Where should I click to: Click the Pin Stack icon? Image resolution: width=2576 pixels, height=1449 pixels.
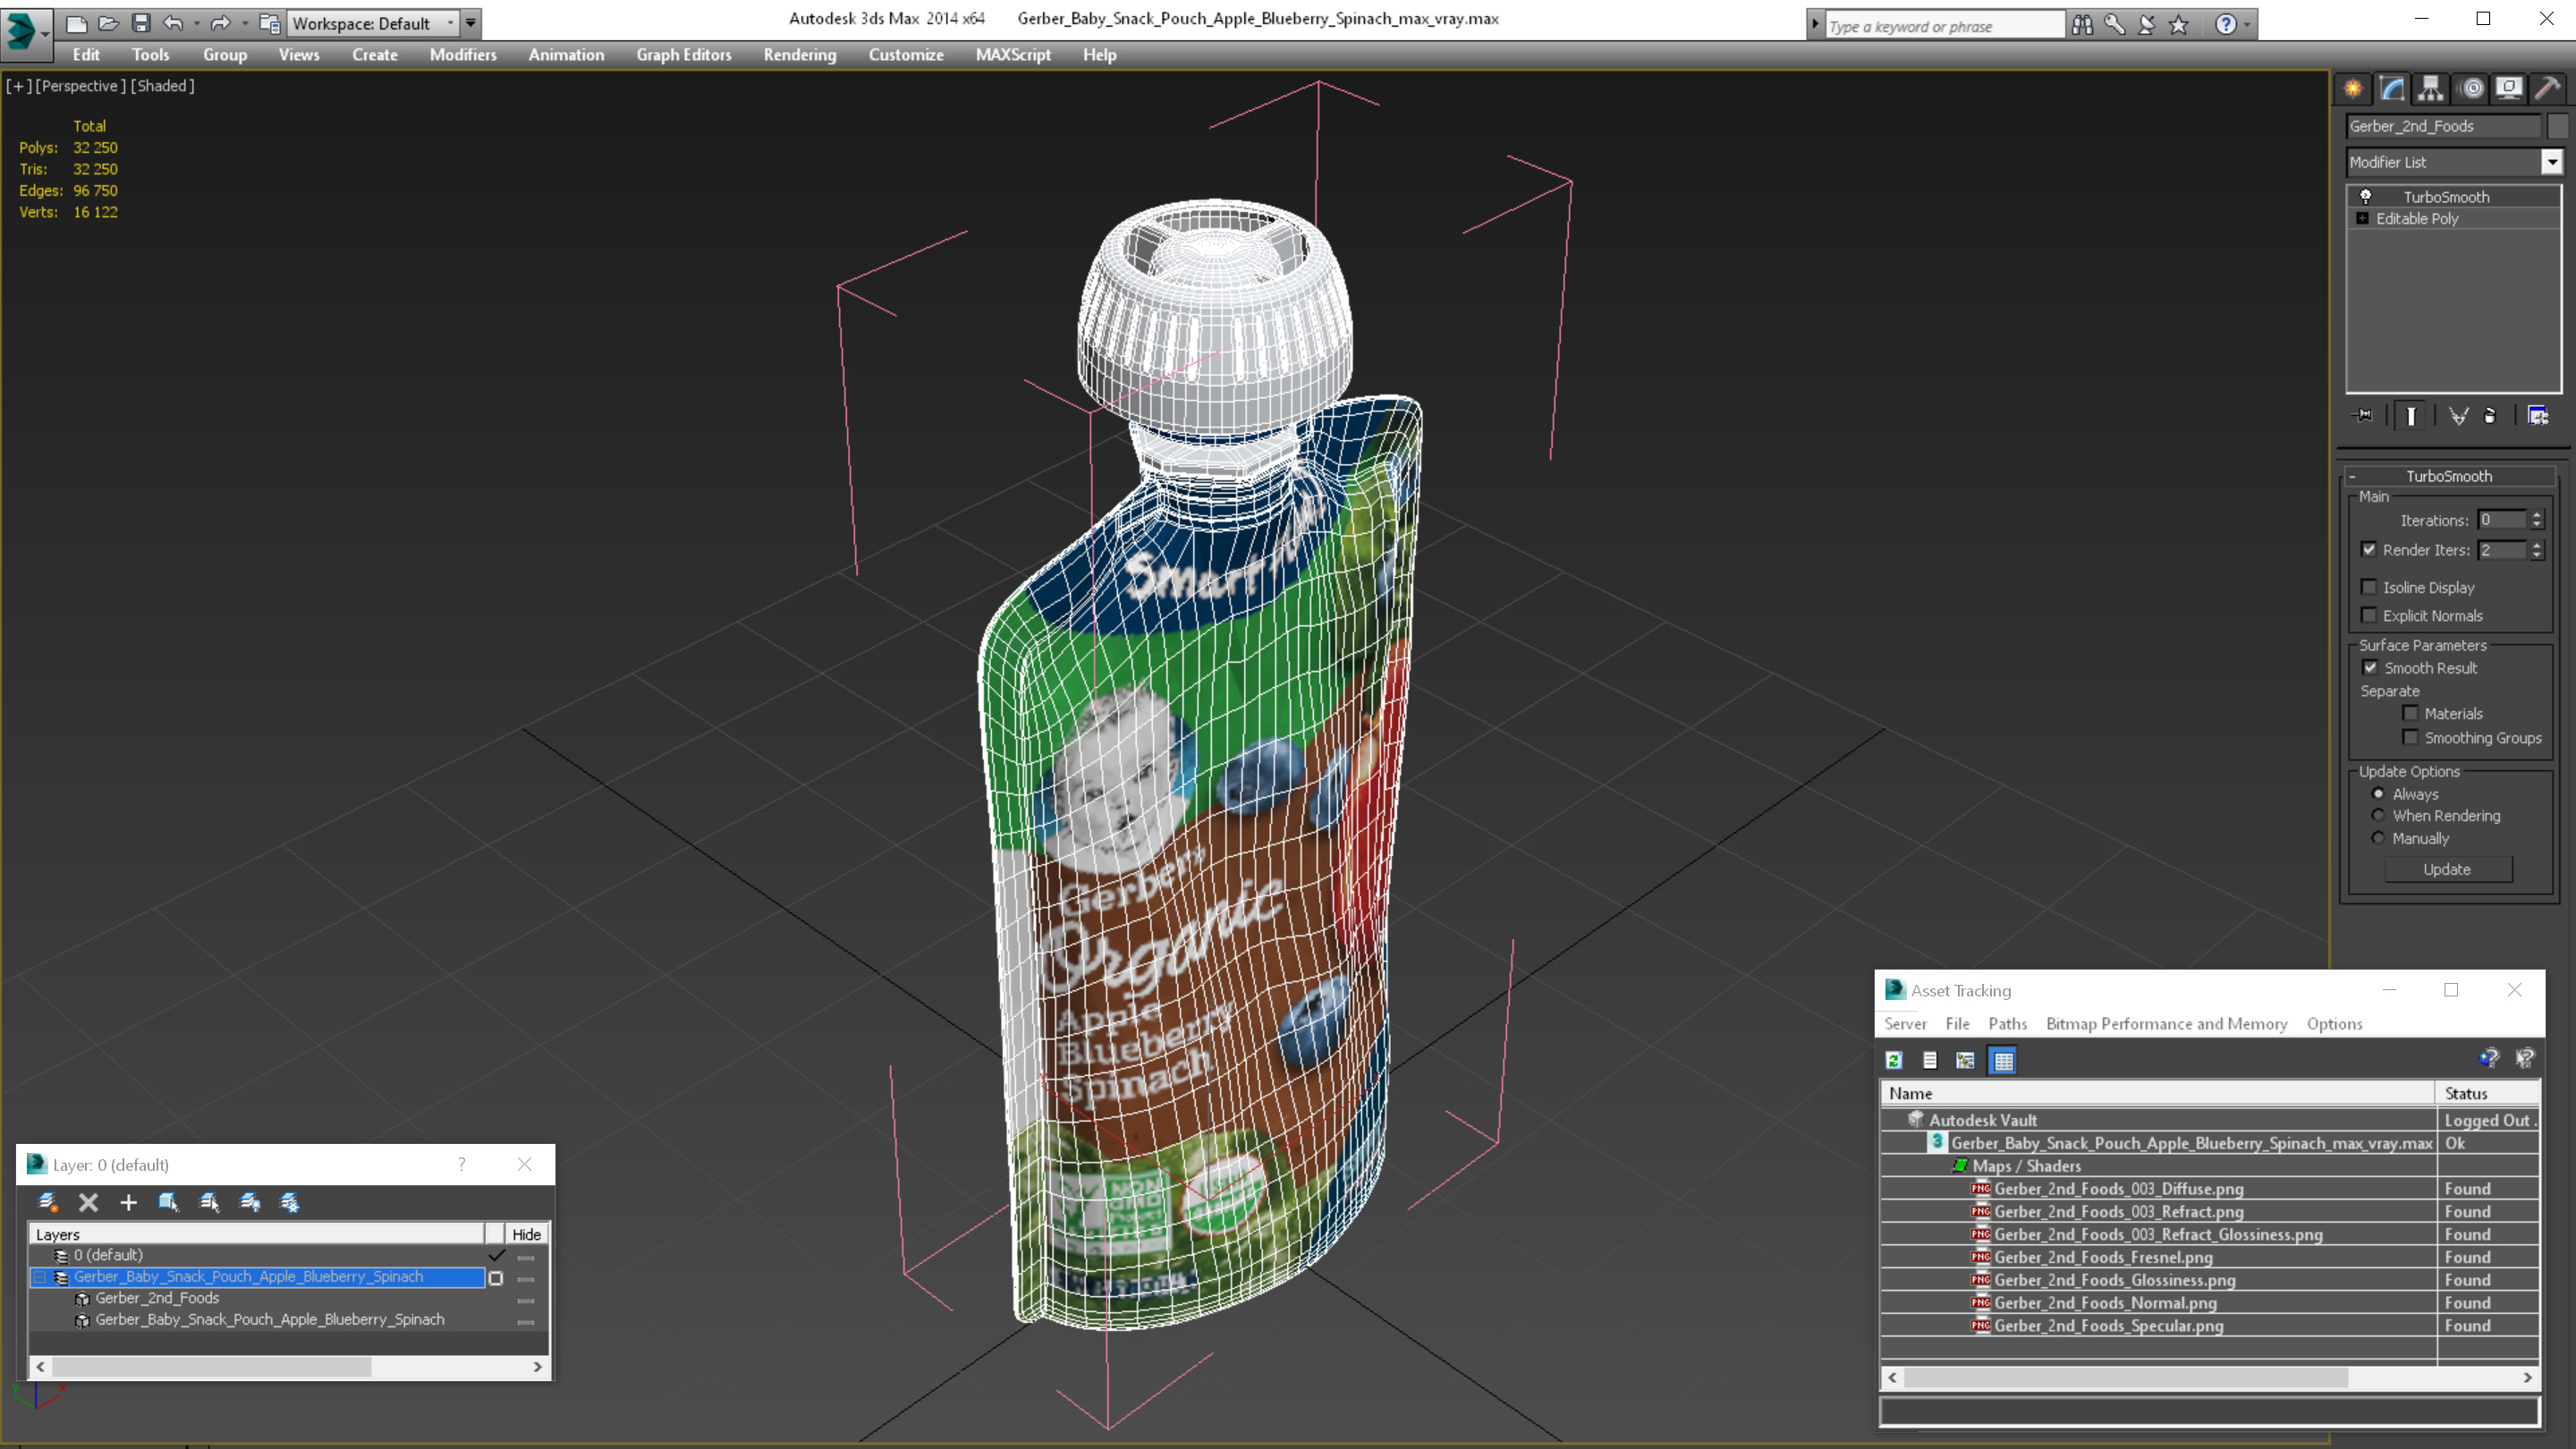click(2363, 416)
